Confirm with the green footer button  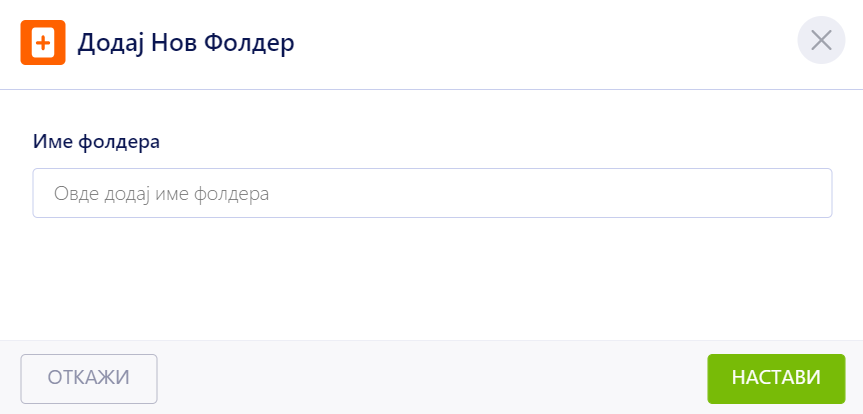[x=776, y=378]
